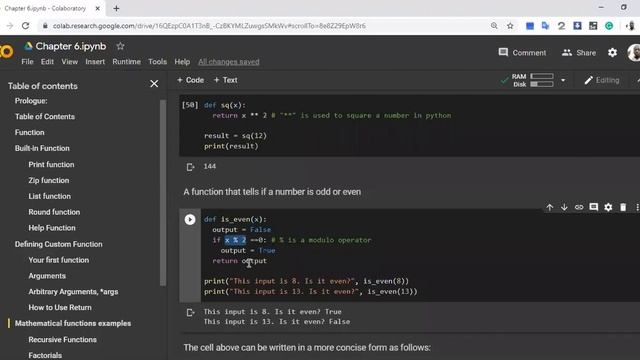Open the Tools menu
The width and height of the screenshot is (640, 360).
point(158,62)
